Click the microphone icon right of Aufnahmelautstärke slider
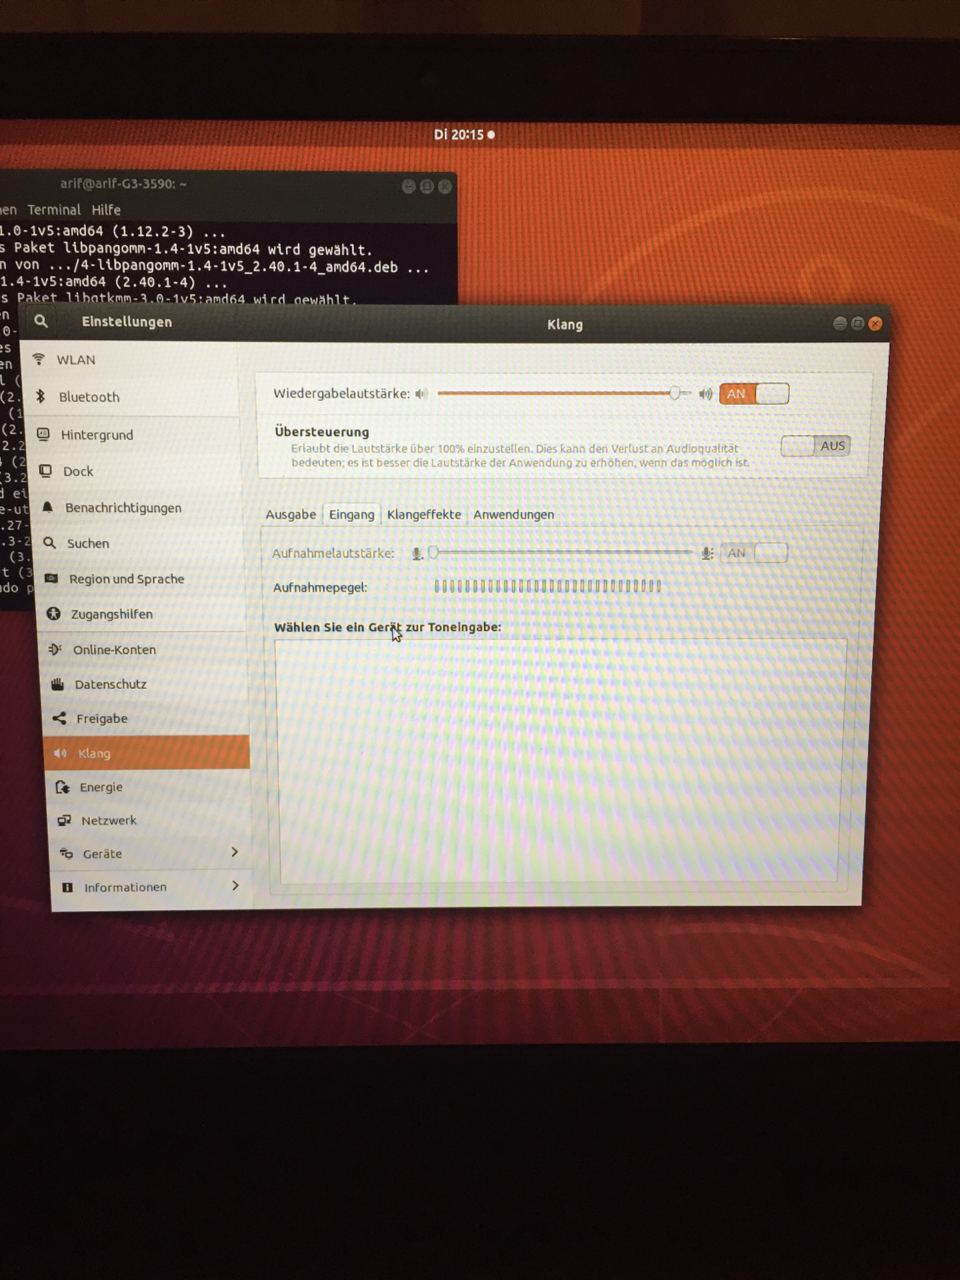This screenshot has height=1280, width=960. [x=706, y=553]
